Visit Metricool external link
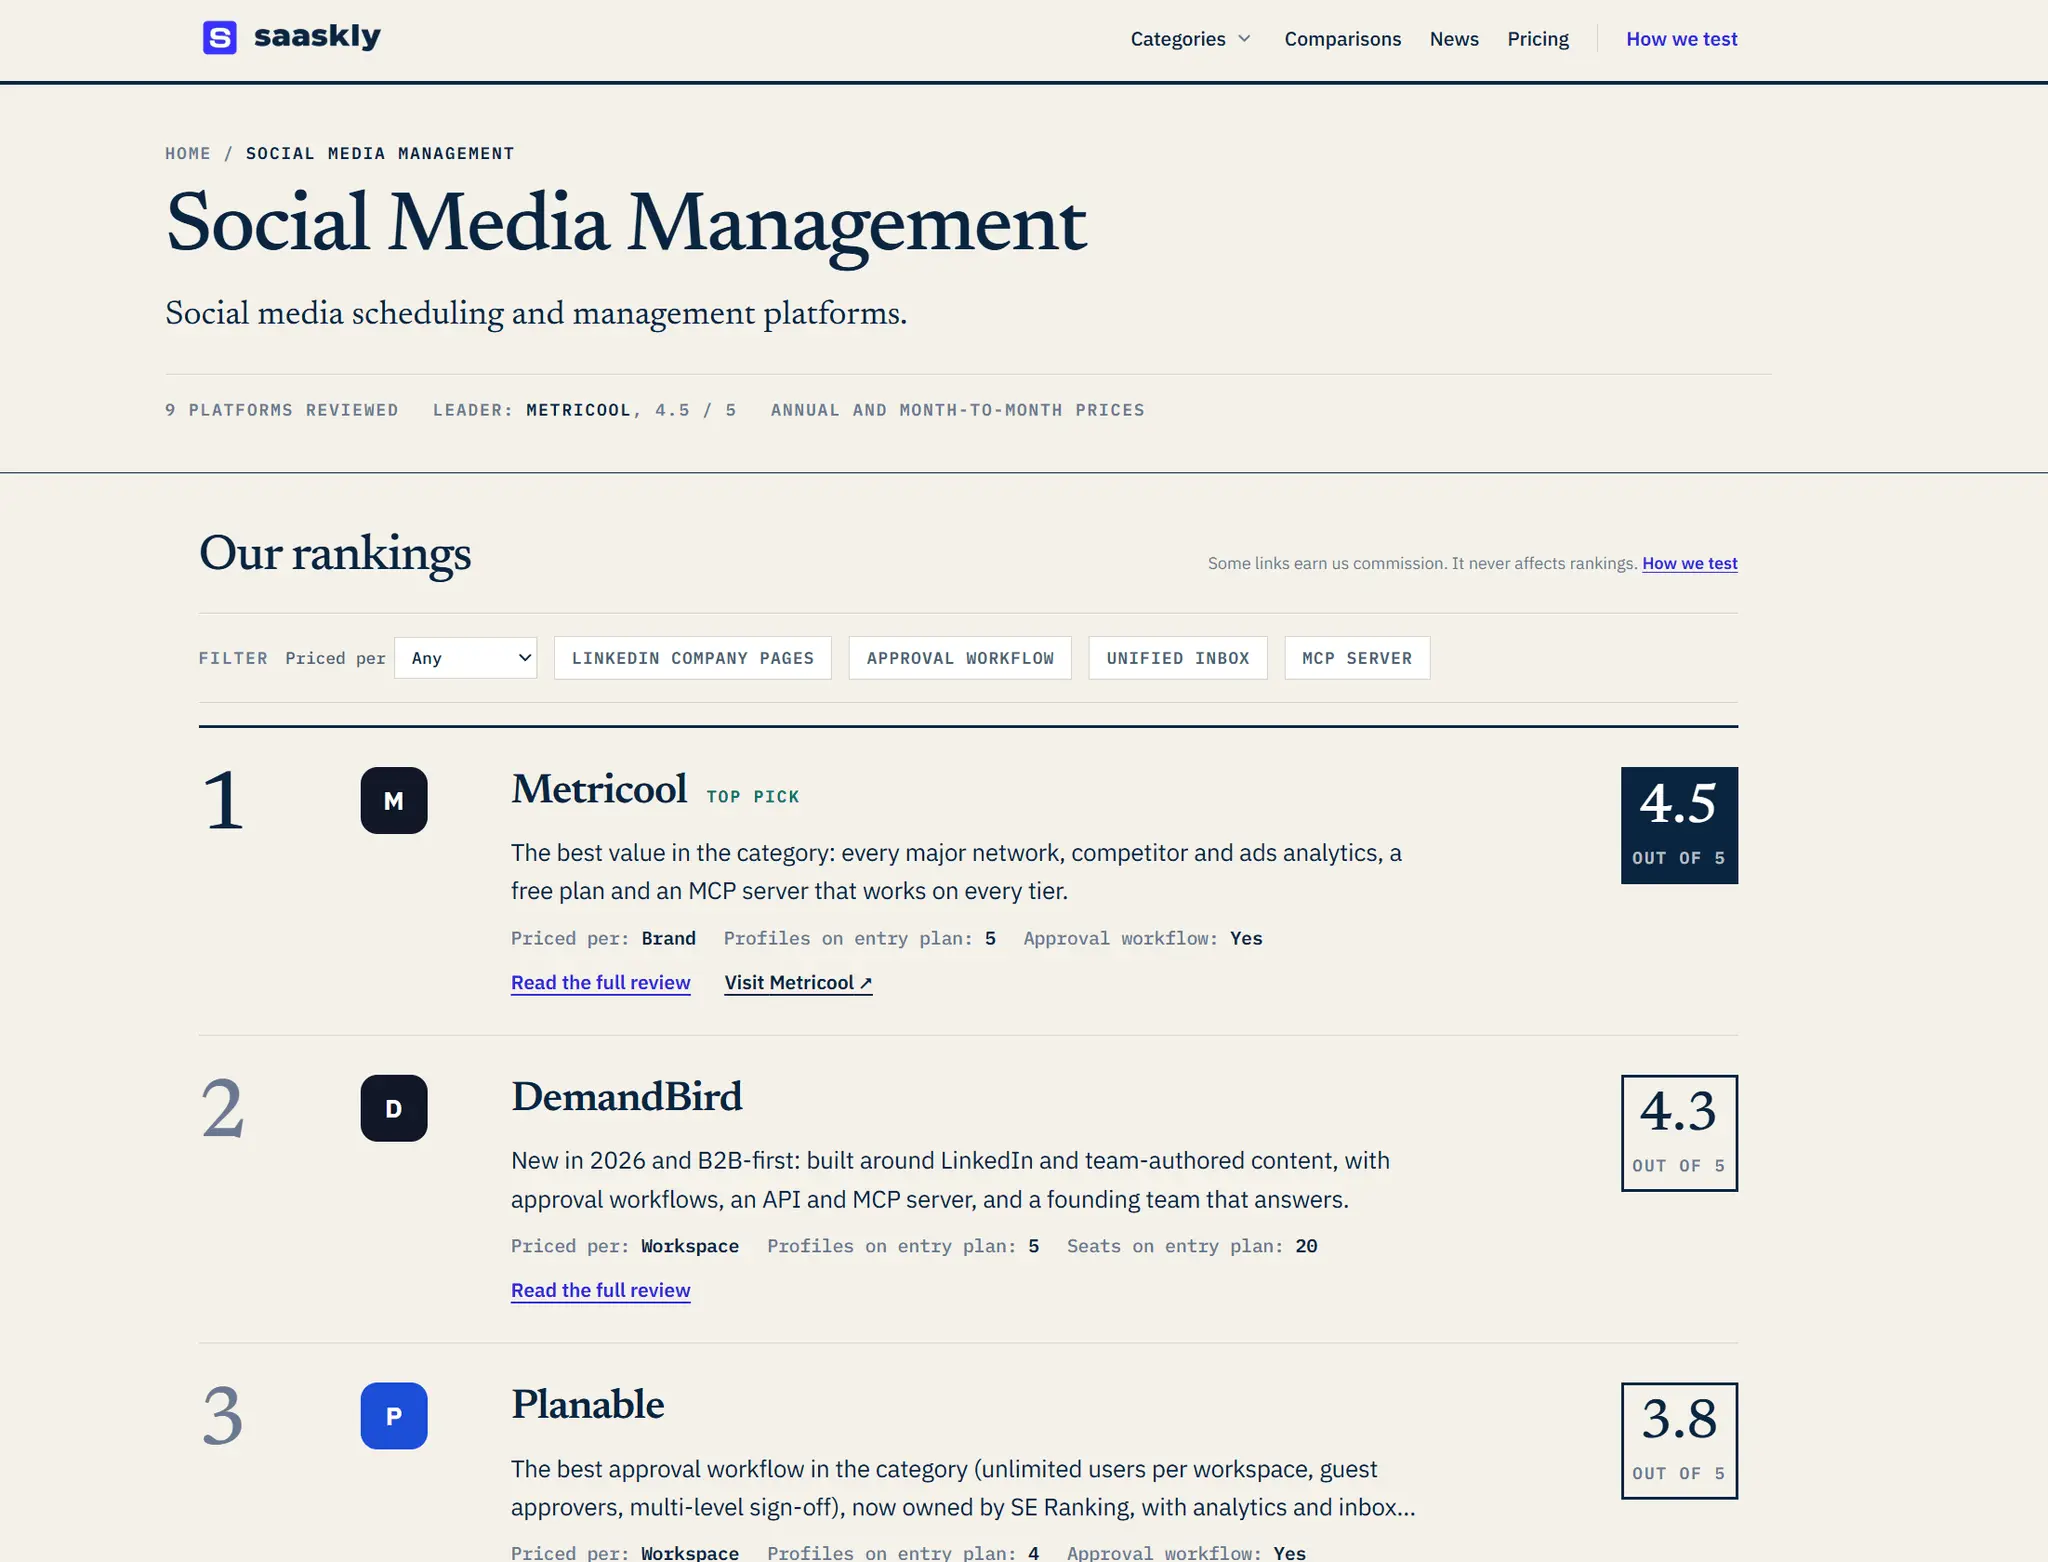This screenshot has width=2048, height=1562. (799, 983)
